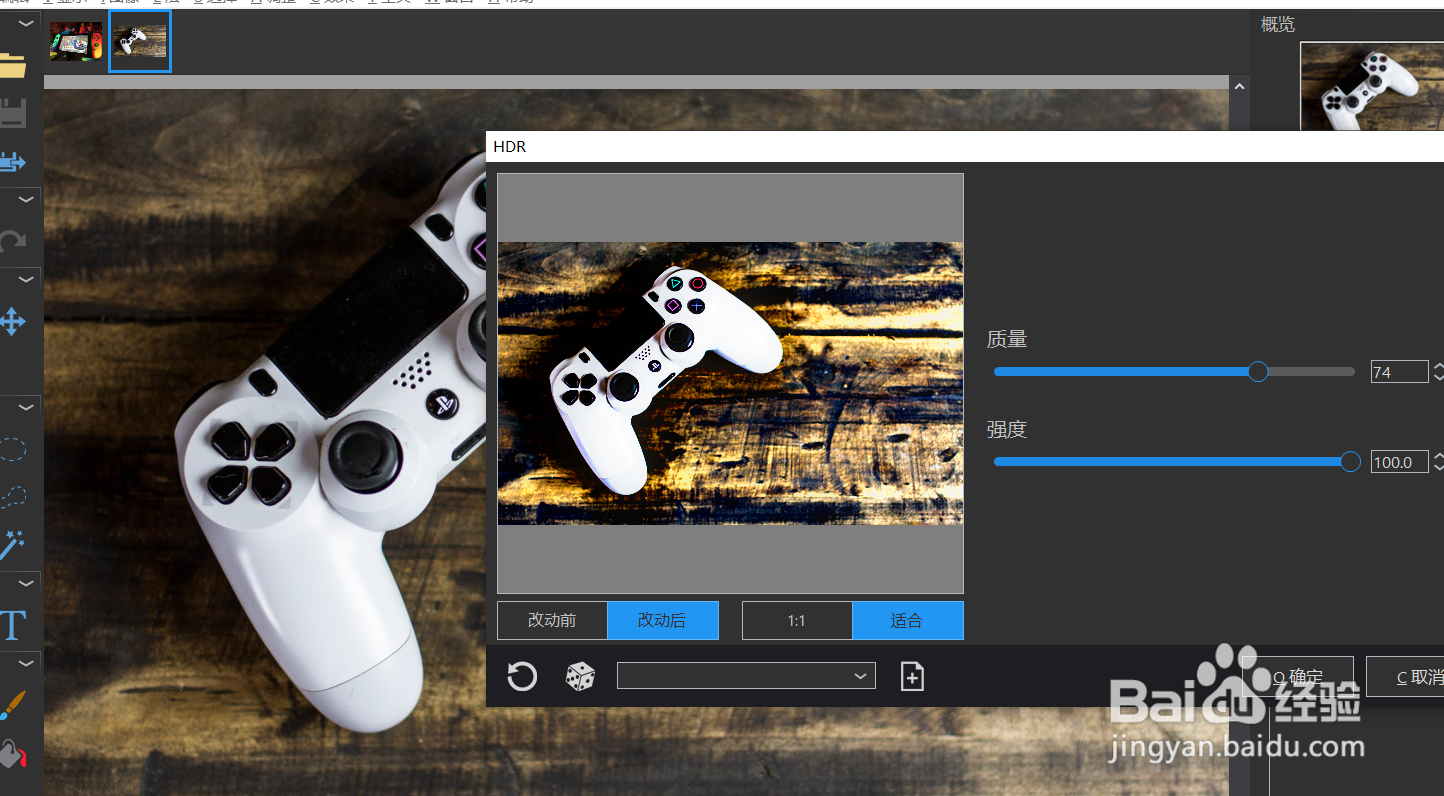Select the paint bucket fill tool
Image resolution: width=1444 pixels, height=796 pixels.
[x=12, y=753]
